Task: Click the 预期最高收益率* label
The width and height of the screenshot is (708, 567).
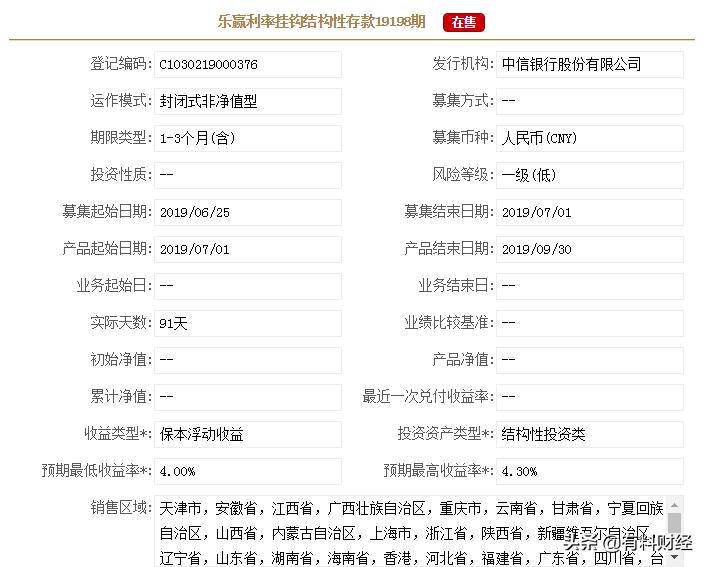Action: click(438, 471)
